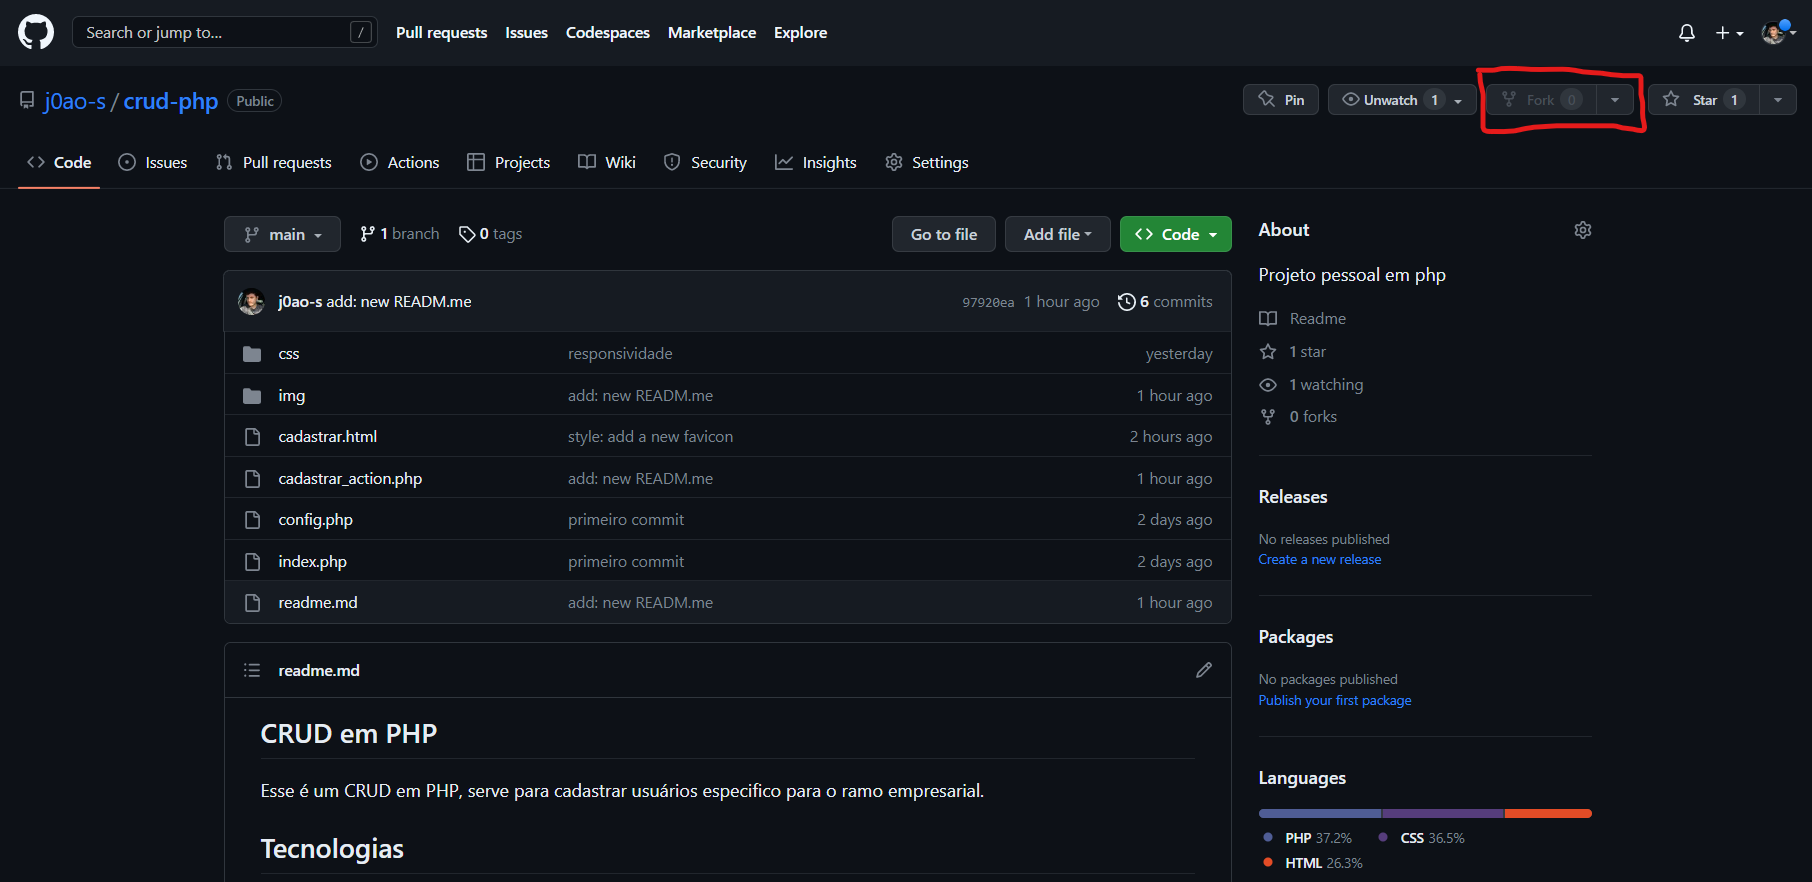Click Create a new release link
The image size is (1812, 882).
click(x=1319, y=559)
